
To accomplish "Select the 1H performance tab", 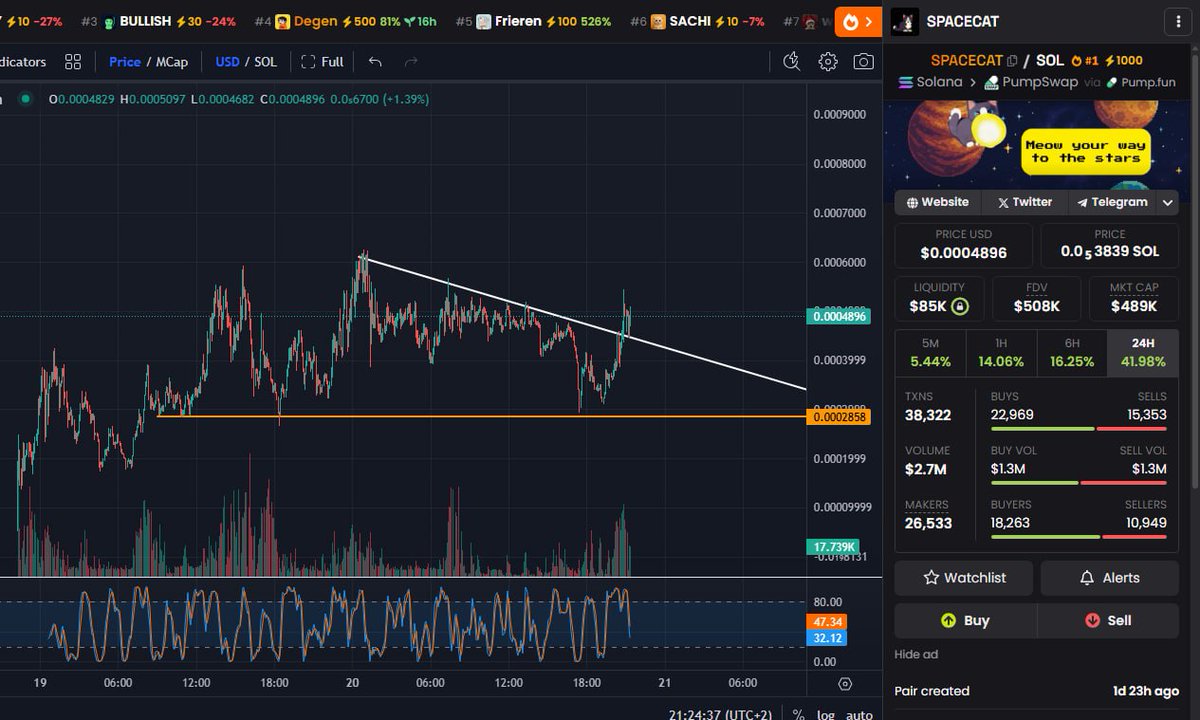I will (1001, 353).
